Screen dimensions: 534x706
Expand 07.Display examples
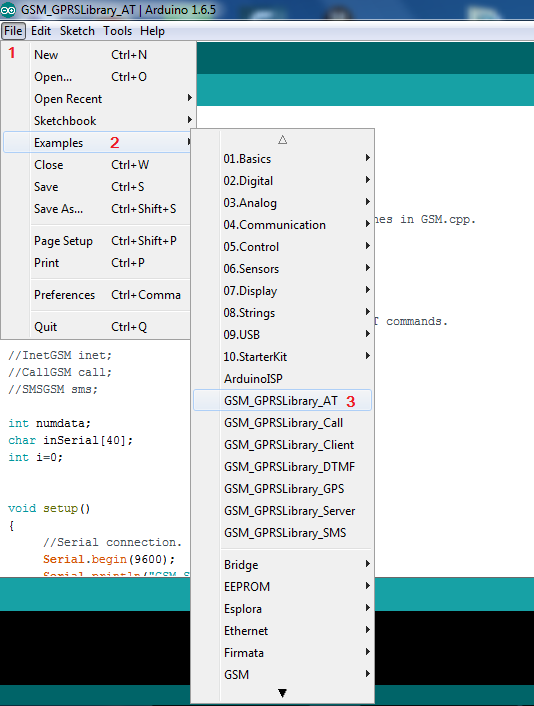pos(282,291)
